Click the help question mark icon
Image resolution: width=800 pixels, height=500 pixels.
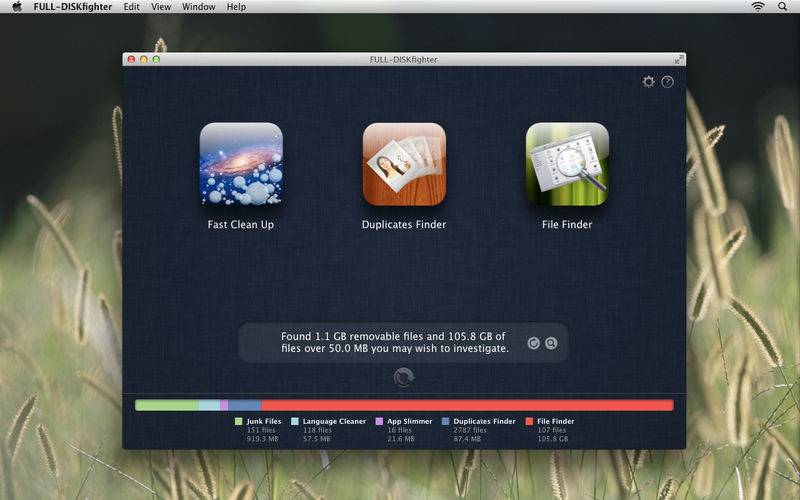click(x=667, y=82)
